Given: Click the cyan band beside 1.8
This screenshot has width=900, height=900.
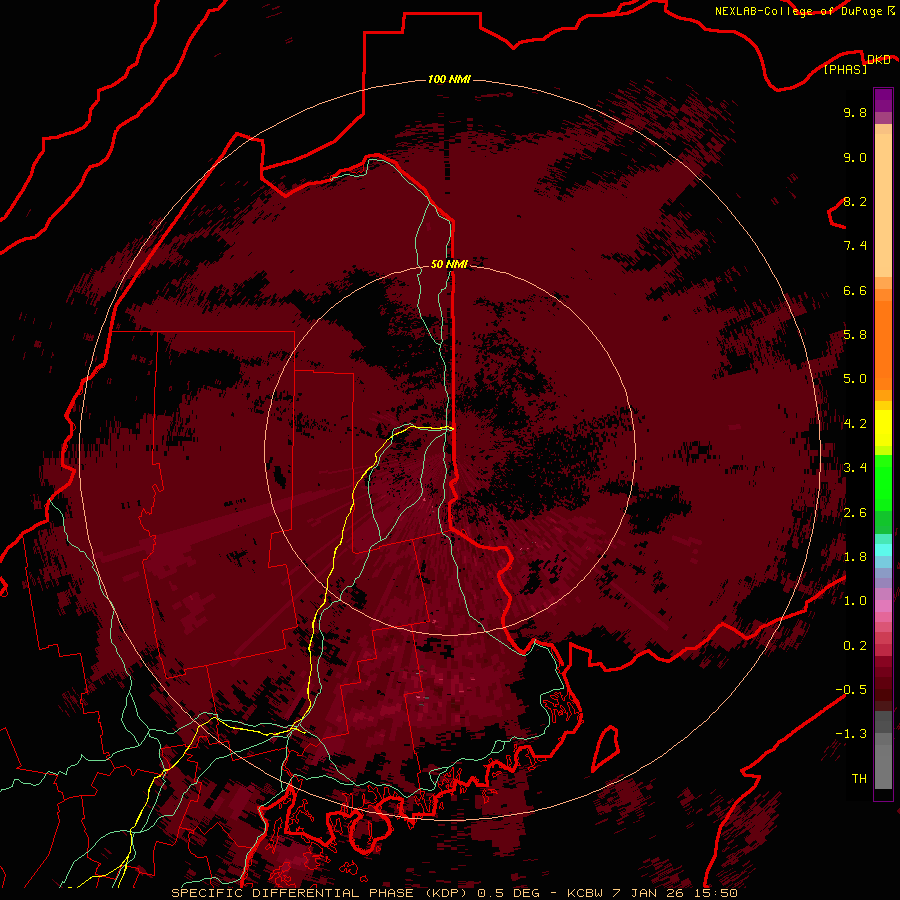Looking at the screenshot, I should click(x=883, y=549).
